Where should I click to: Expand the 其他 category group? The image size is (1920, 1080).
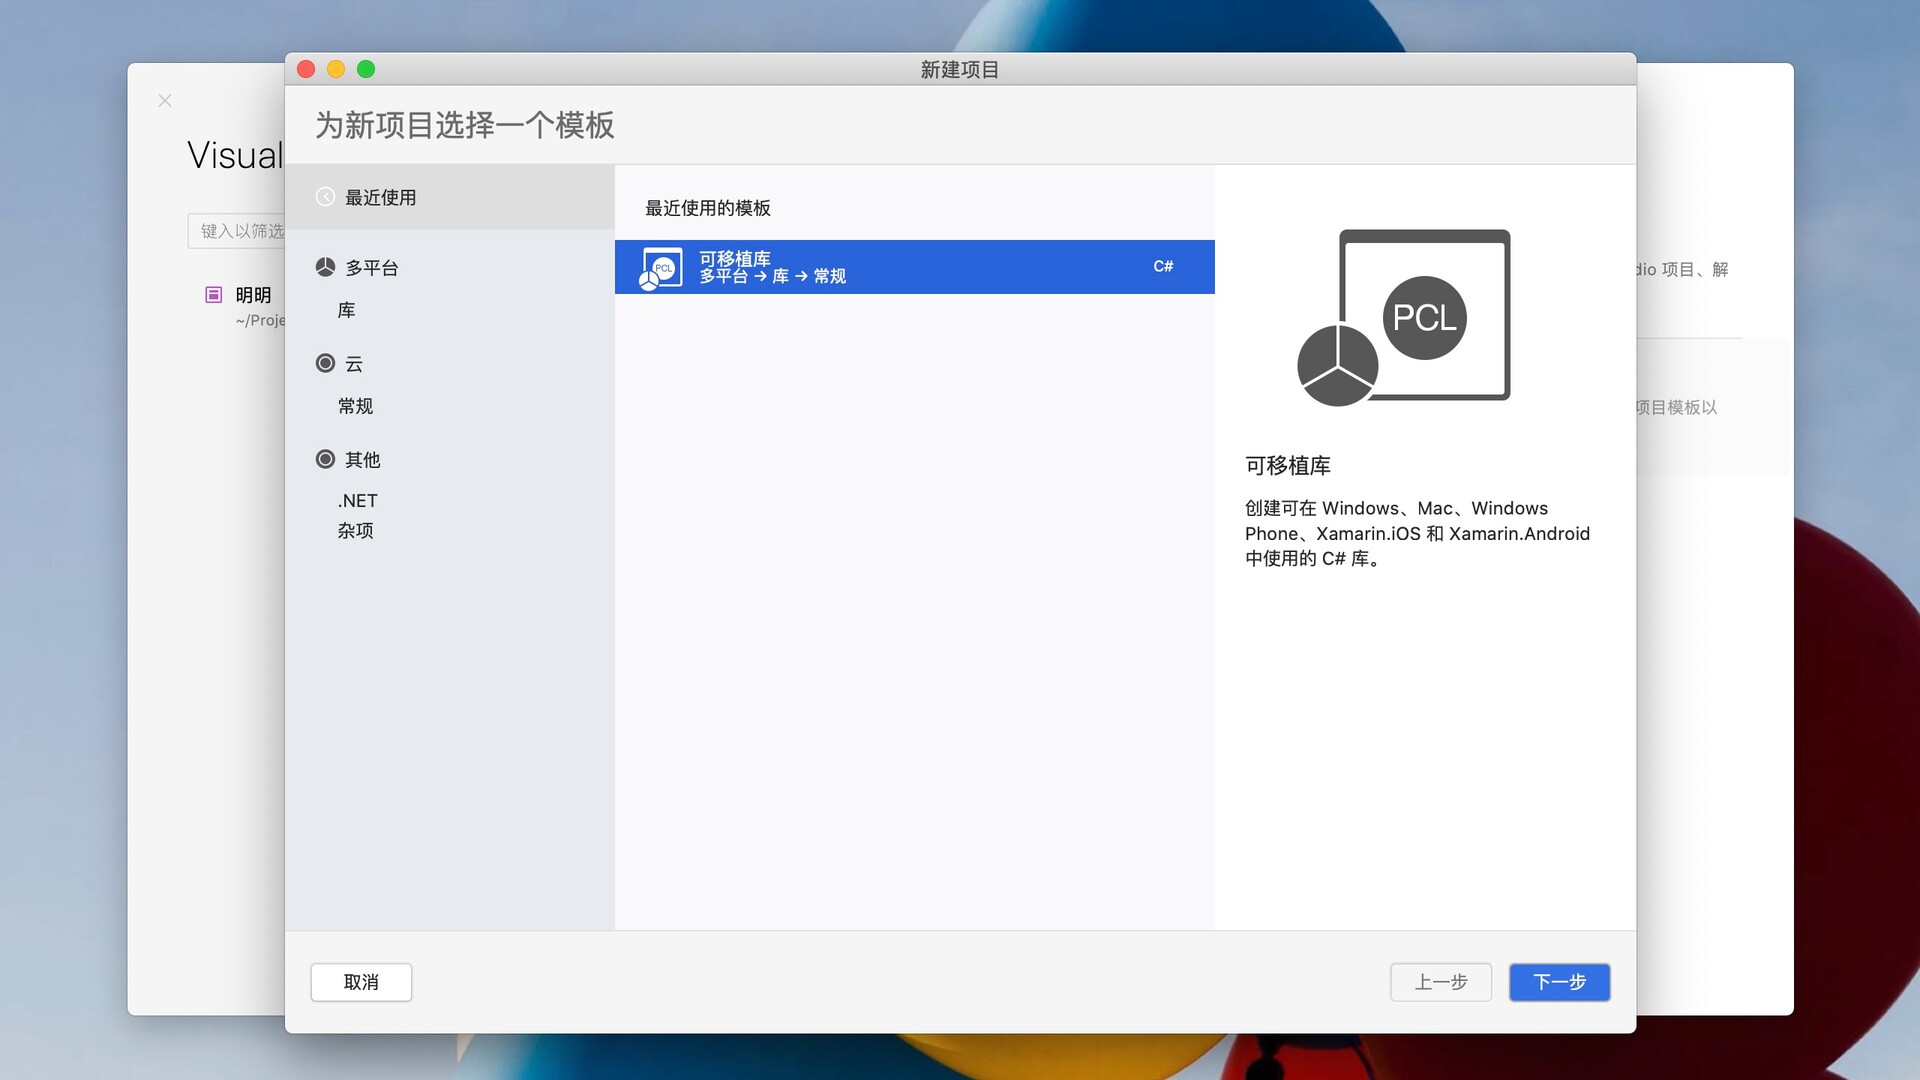click(362, 459)
